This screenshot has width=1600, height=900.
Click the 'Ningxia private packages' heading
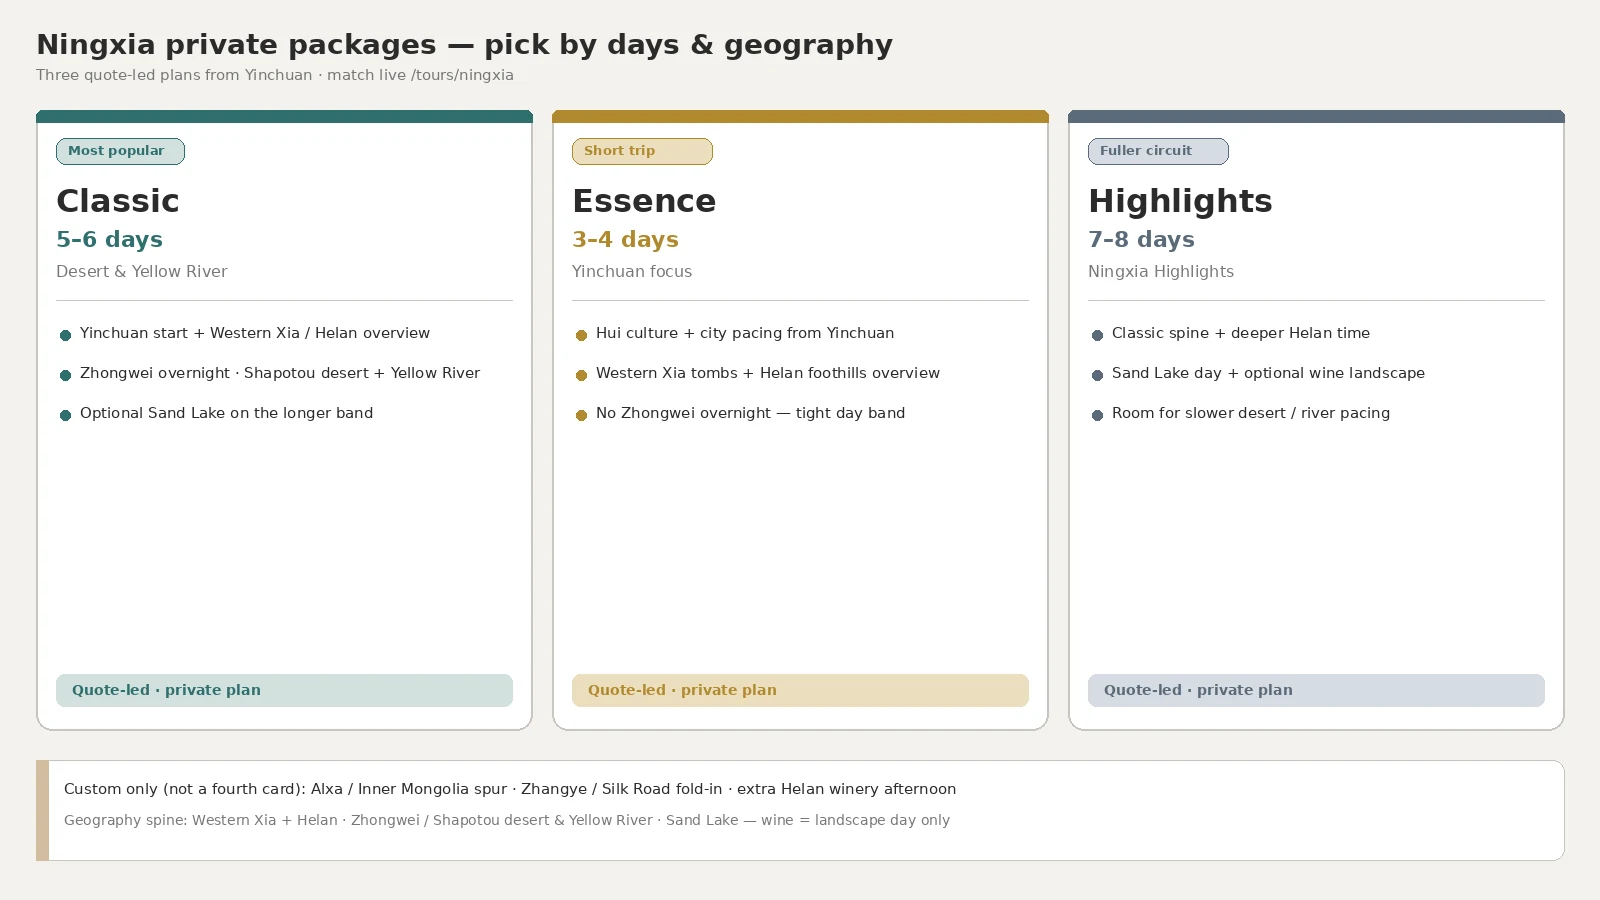[x=464, y=45]
